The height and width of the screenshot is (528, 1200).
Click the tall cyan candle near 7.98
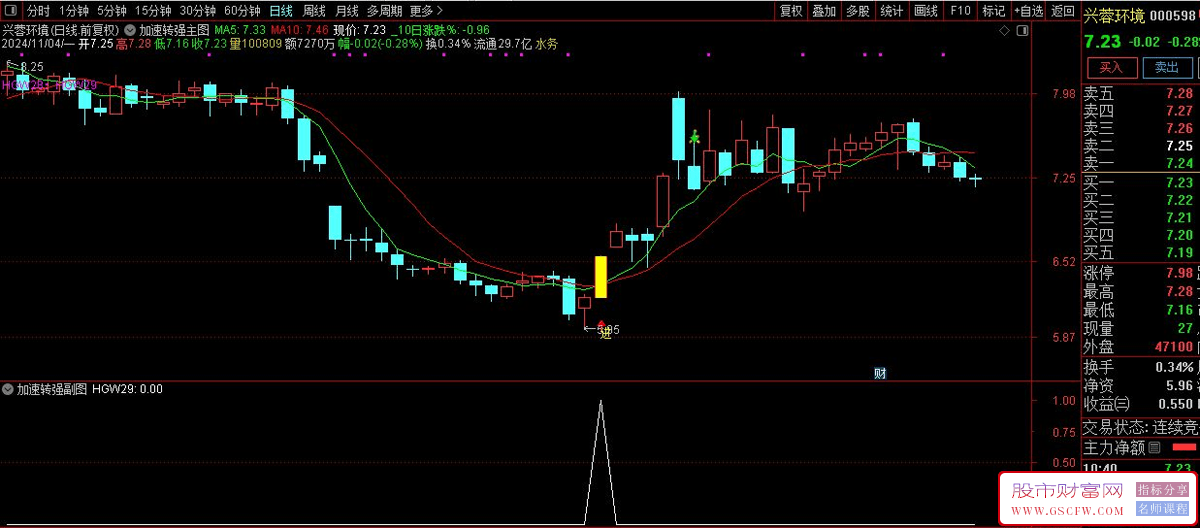[x=679, y=128]
